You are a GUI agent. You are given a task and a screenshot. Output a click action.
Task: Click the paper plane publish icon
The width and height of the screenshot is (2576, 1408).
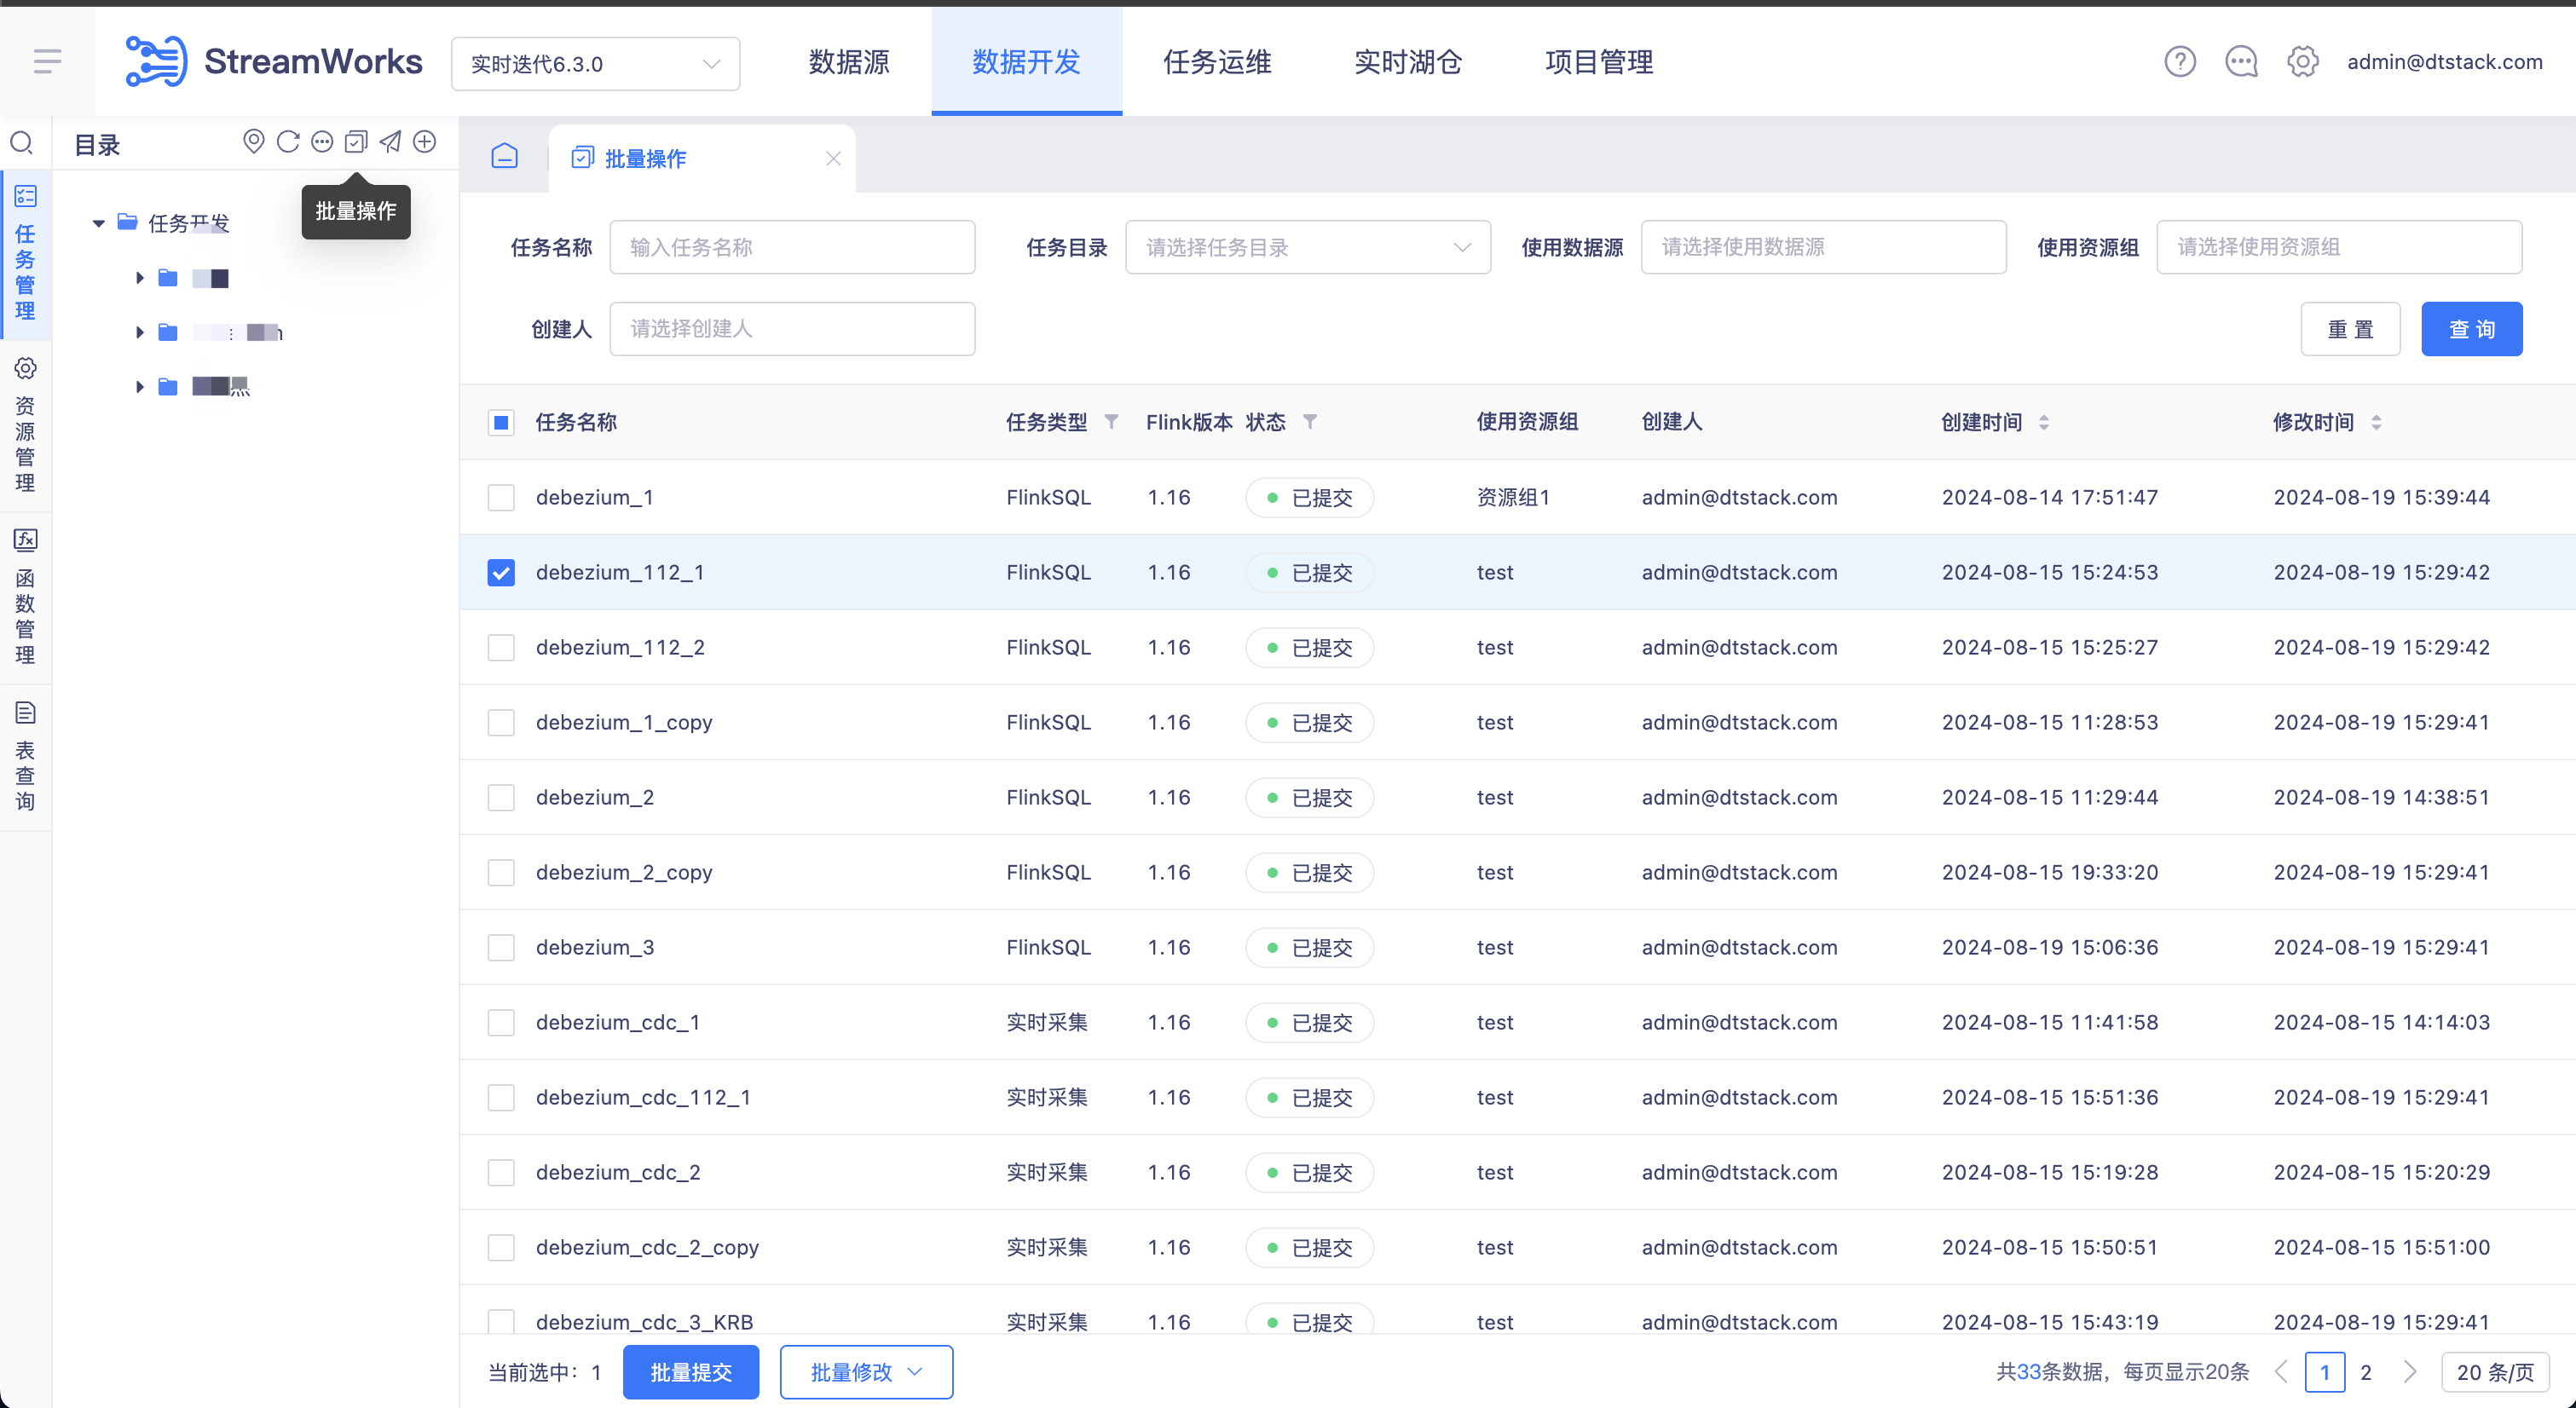(x=390, y=142)
